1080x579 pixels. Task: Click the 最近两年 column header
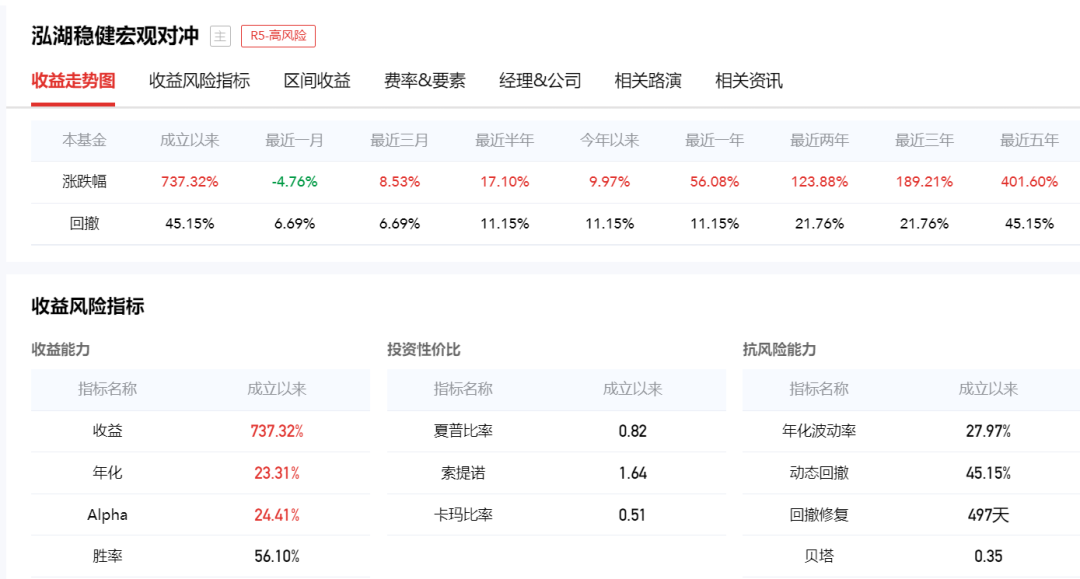[x=819, y=140]
